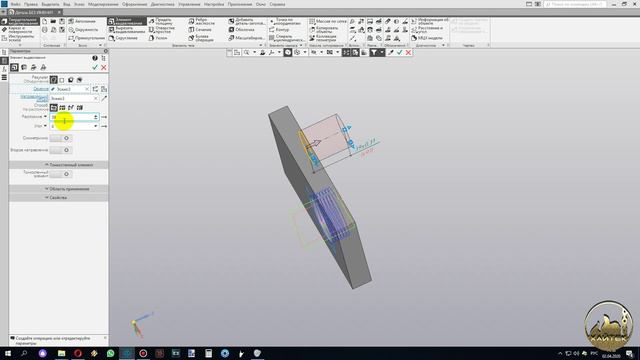The width and height of the screenshot is (640, 360).
Task: Select На расстояние extrusion method icon
Action: point(53,107)
